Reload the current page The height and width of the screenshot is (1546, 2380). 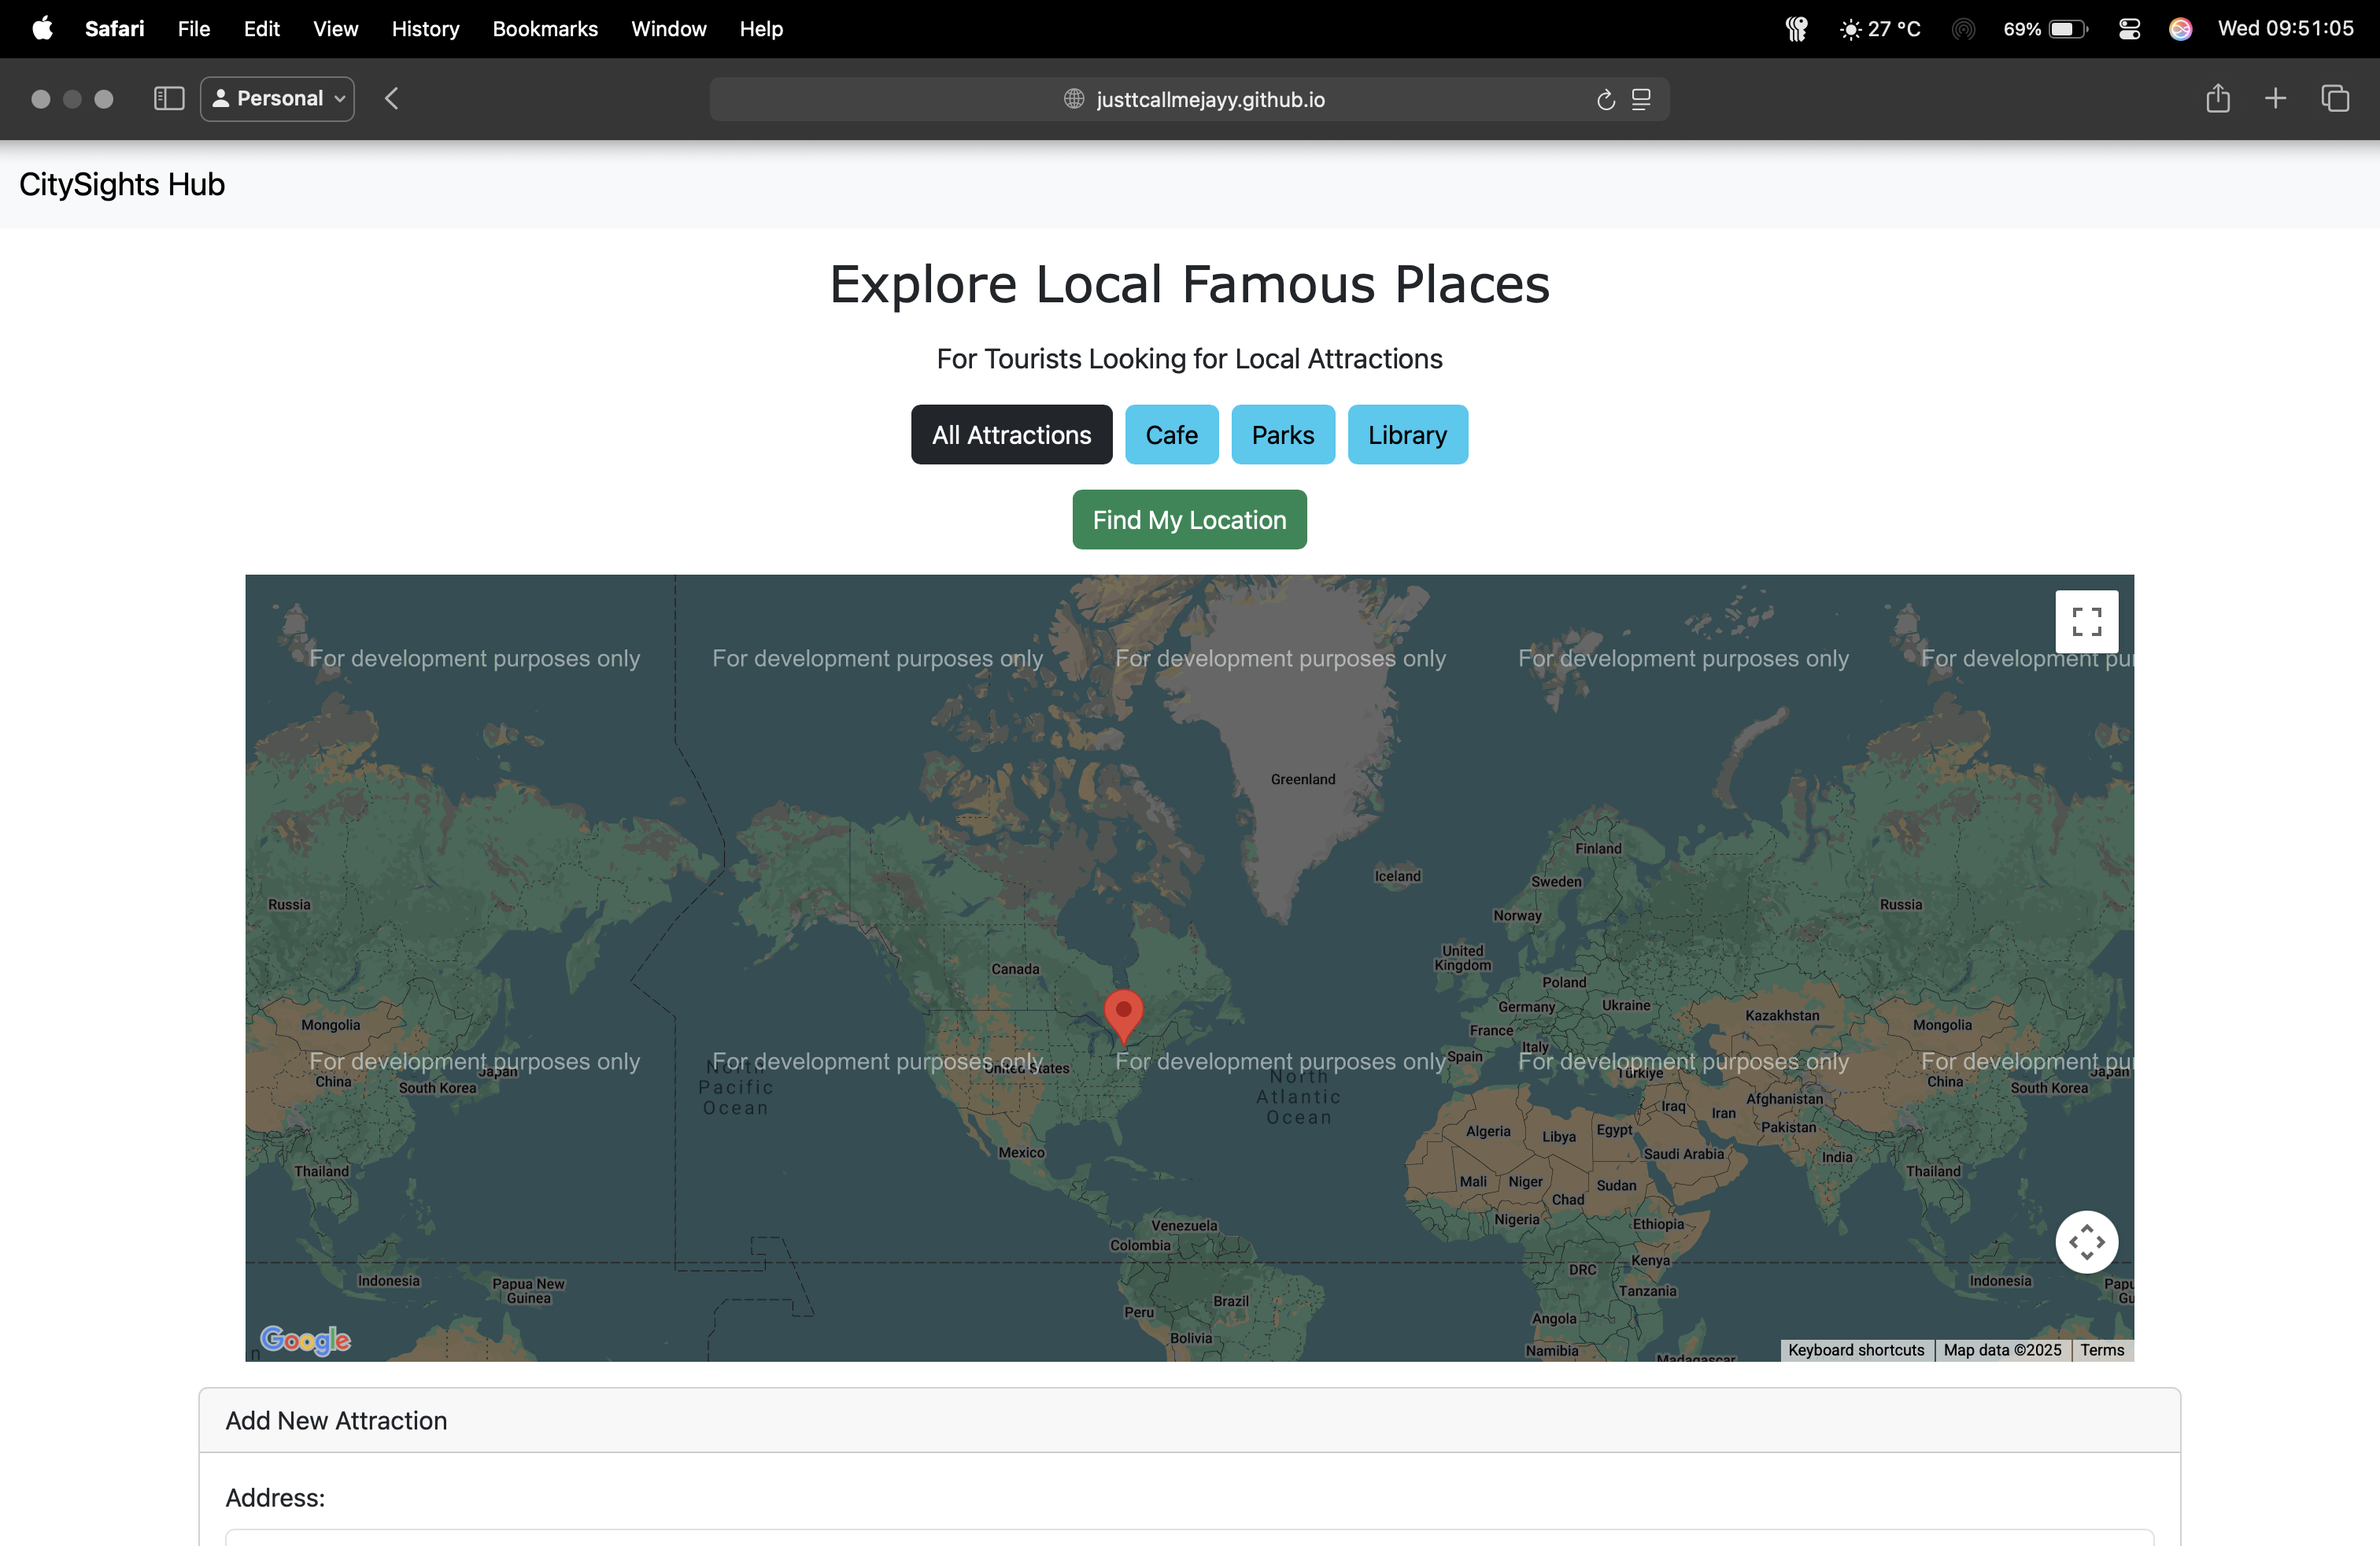1605,99
